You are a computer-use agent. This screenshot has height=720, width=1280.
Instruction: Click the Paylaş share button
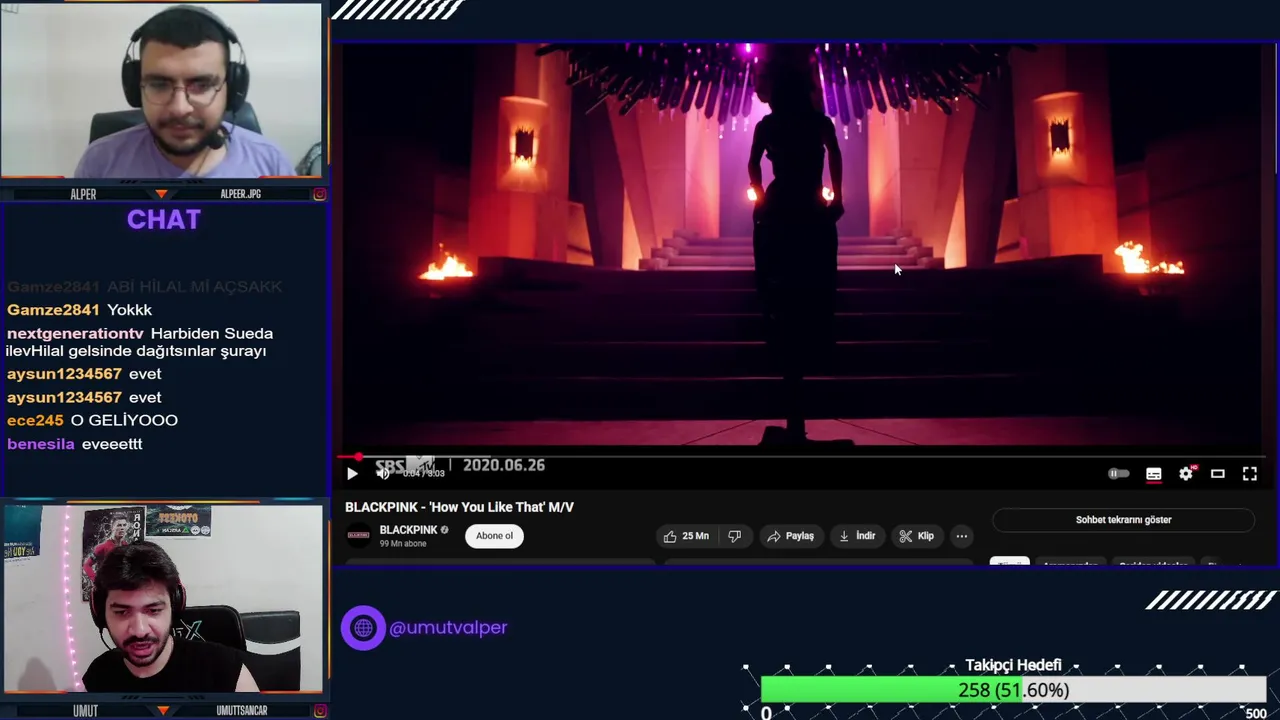[x=790, y=536]
